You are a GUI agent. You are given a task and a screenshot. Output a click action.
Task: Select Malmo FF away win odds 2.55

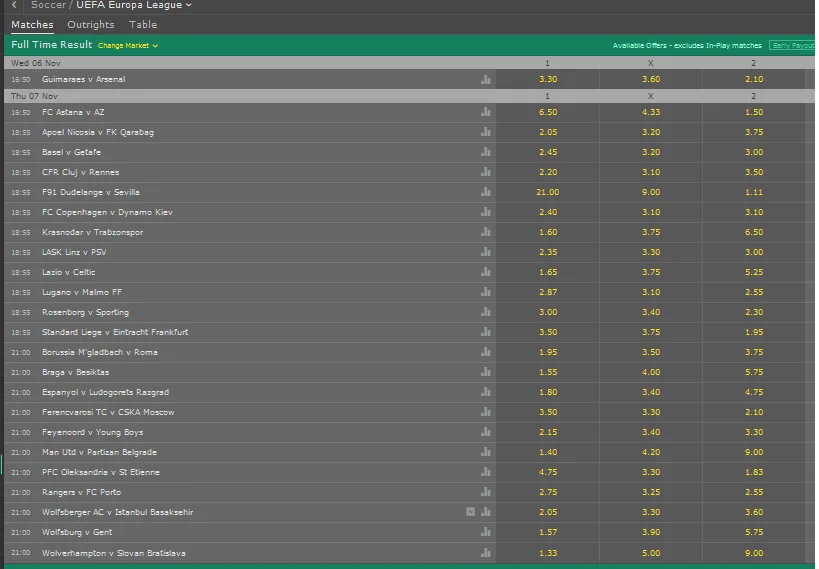754,292
